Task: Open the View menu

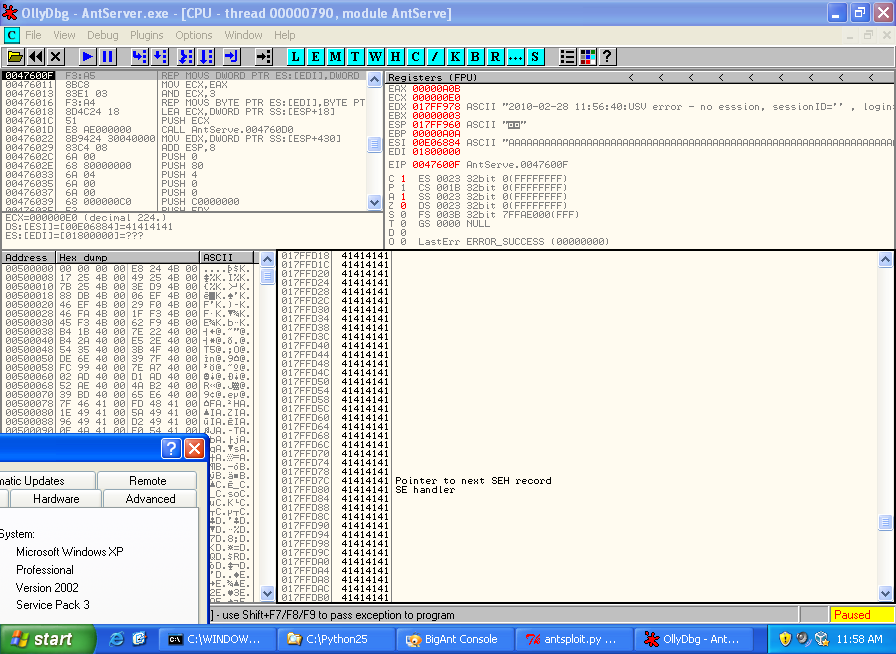Action: click(64, 35)
